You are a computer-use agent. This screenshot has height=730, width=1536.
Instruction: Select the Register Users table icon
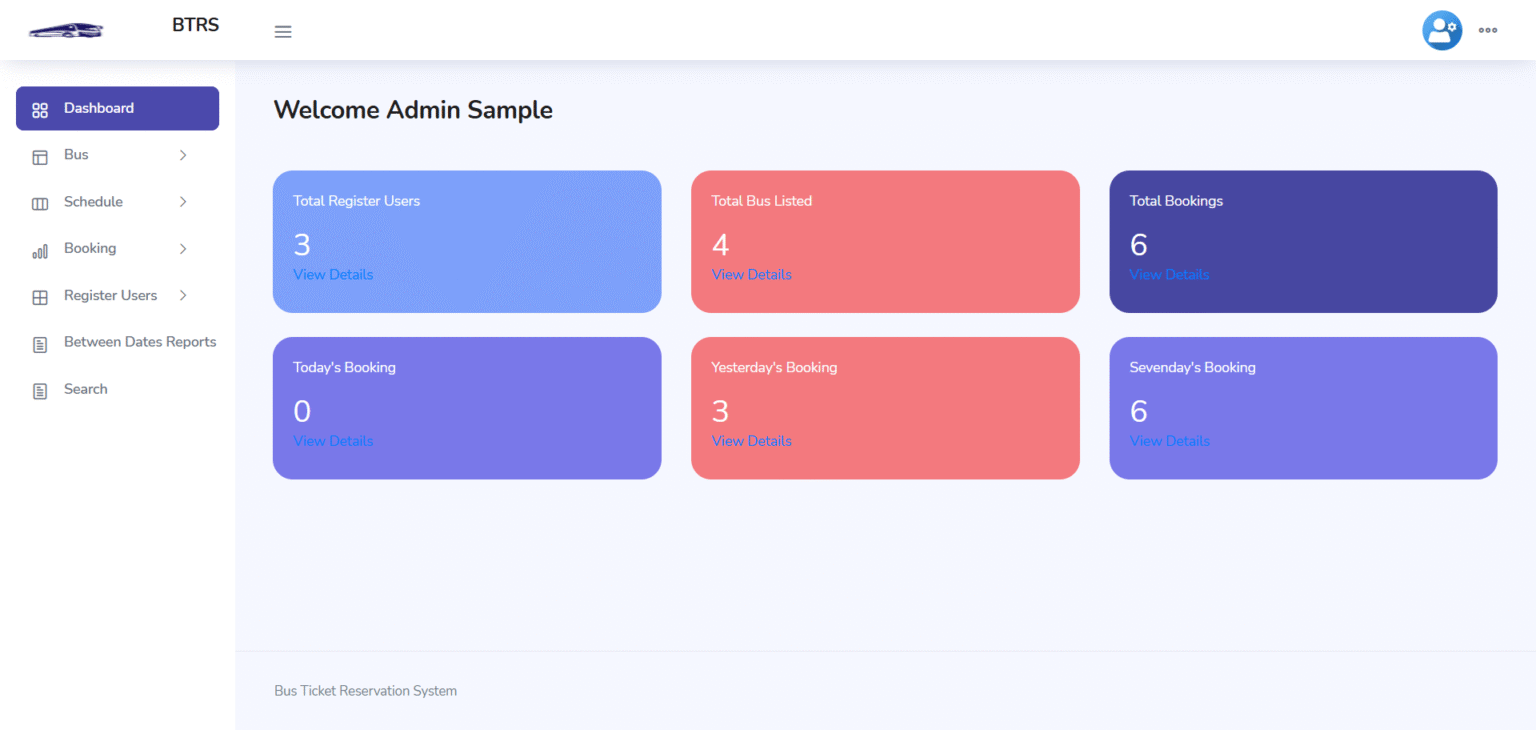click(x=38, y=295)
